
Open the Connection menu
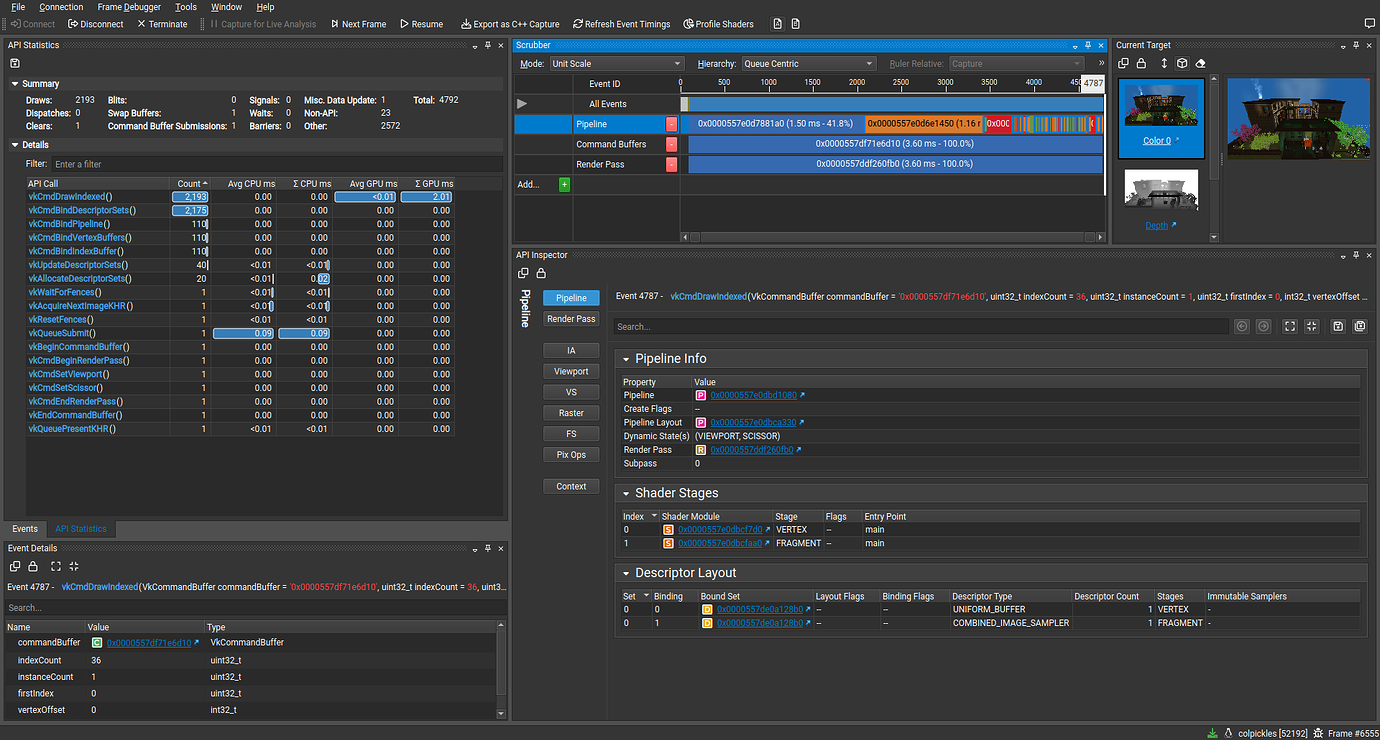[61, 7]
